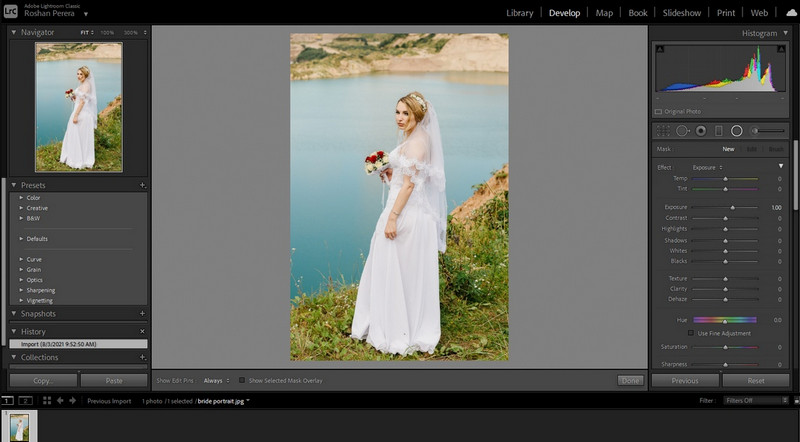Switch to Grid view icon in filmstrip bar
This screenshot has height=442, width=800.
point(47,401)
